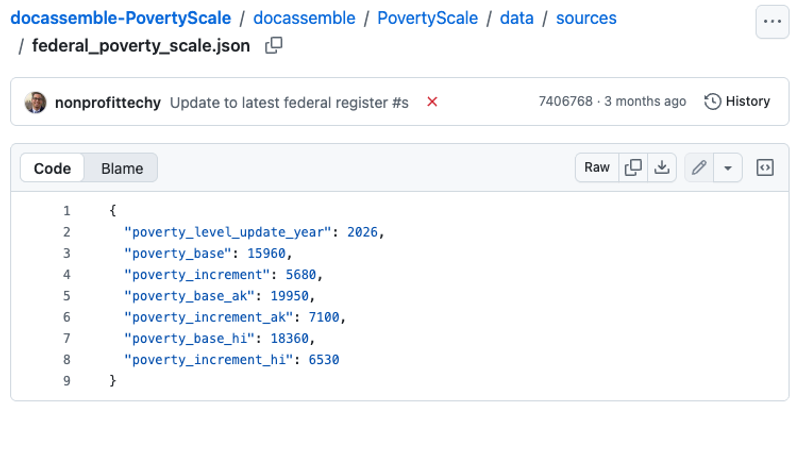
Task: Click the value 2026
Action: [362, 232]
